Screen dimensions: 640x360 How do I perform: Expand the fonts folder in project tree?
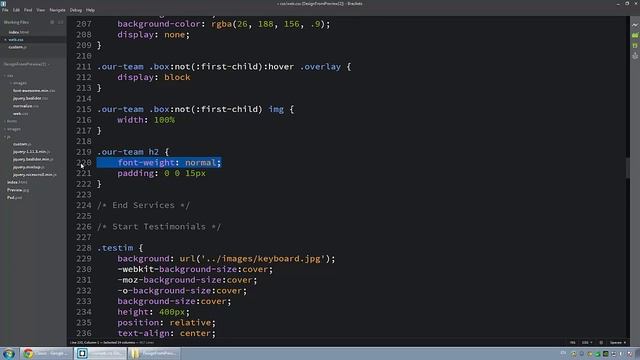pyautogui.click(x=11, y=121)
